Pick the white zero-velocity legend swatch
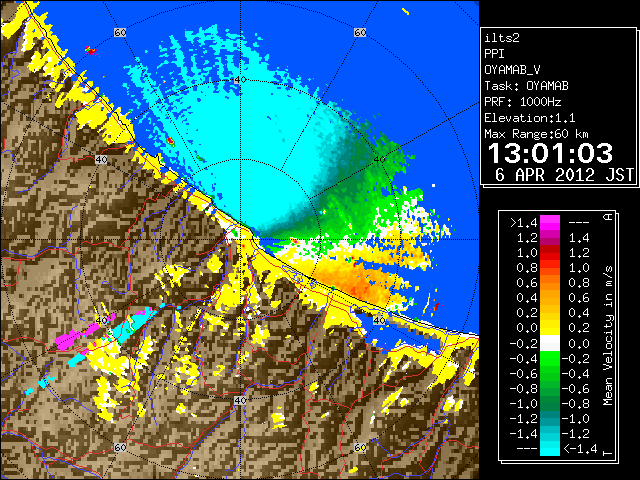Image resolution: width=640 pixels, height=480 pixels. pos(550,343)
